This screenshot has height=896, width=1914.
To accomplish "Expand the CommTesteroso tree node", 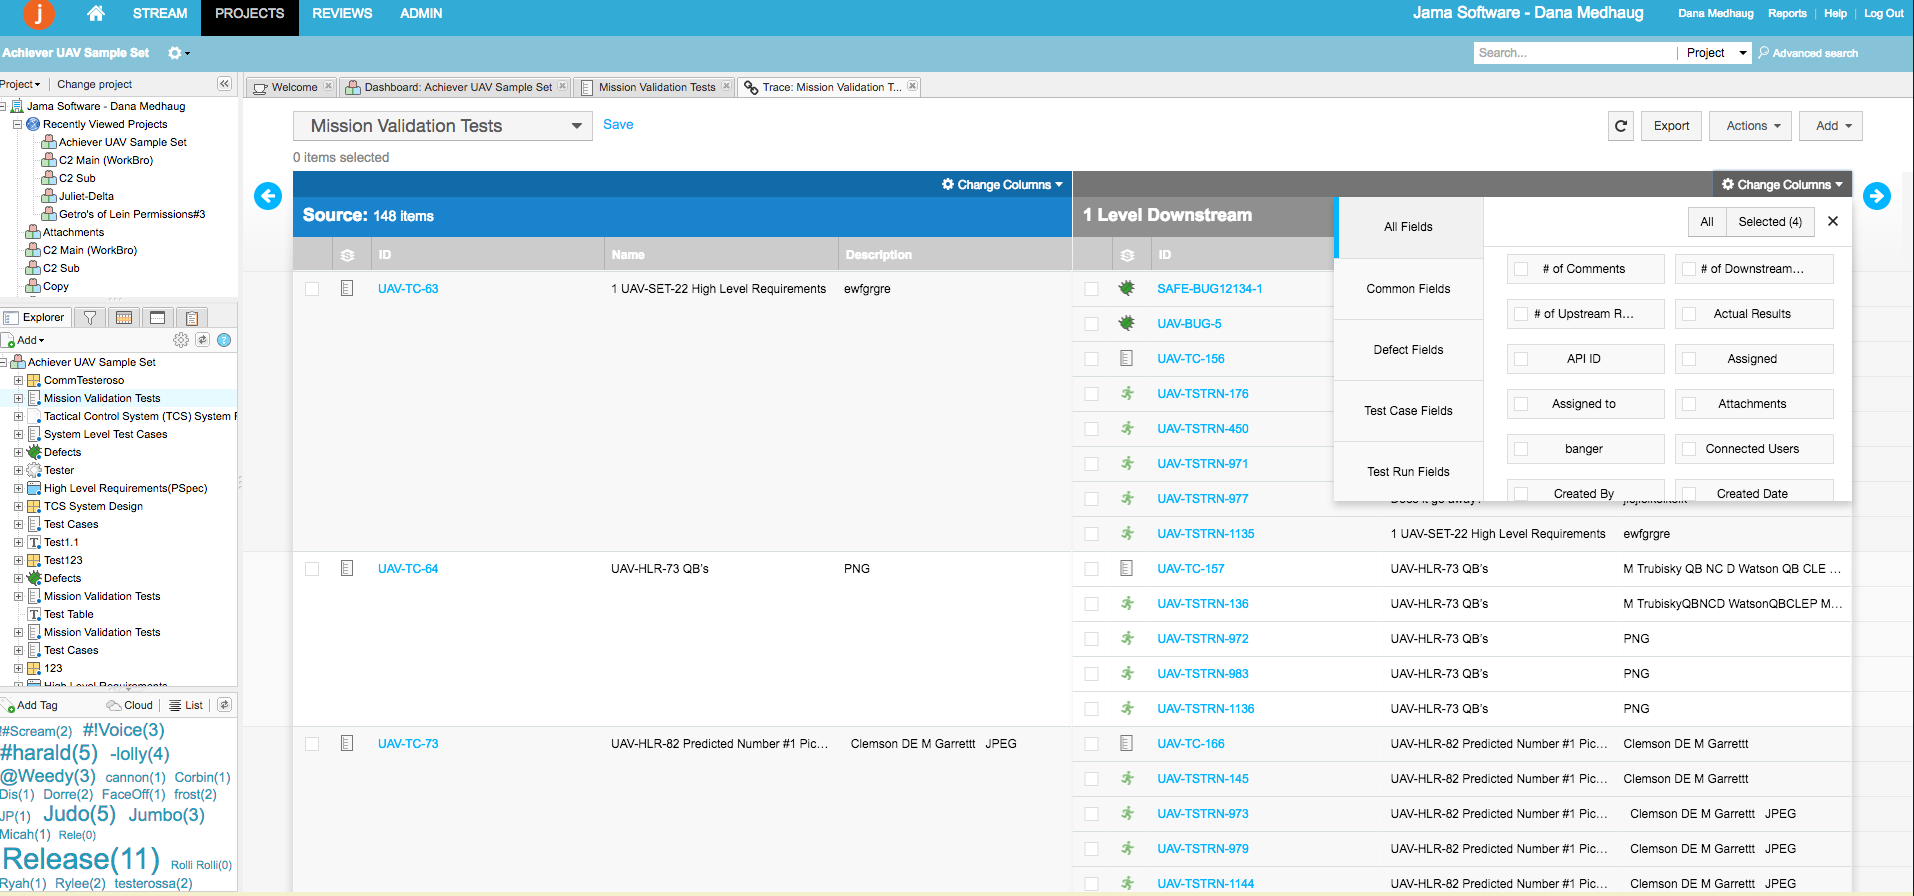I will pos(18,380).
